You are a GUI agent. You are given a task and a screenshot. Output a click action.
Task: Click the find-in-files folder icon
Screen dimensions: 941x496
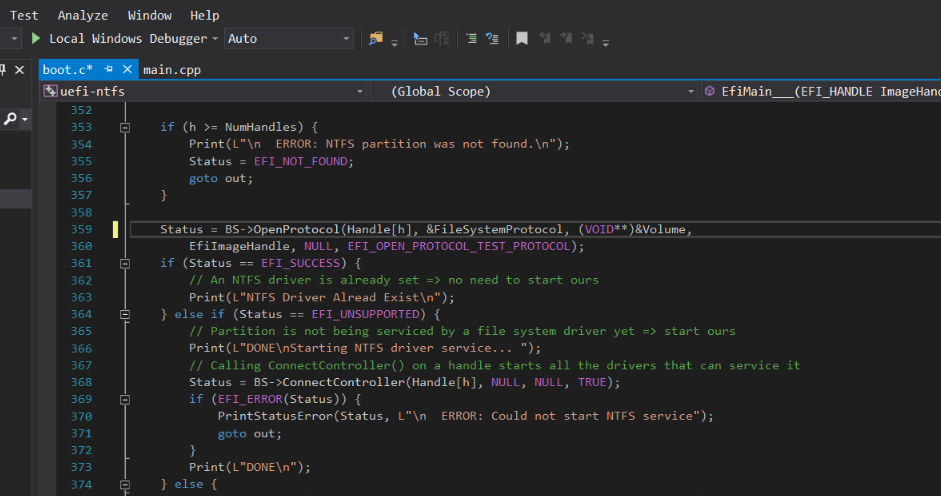[x=376, y=39]
